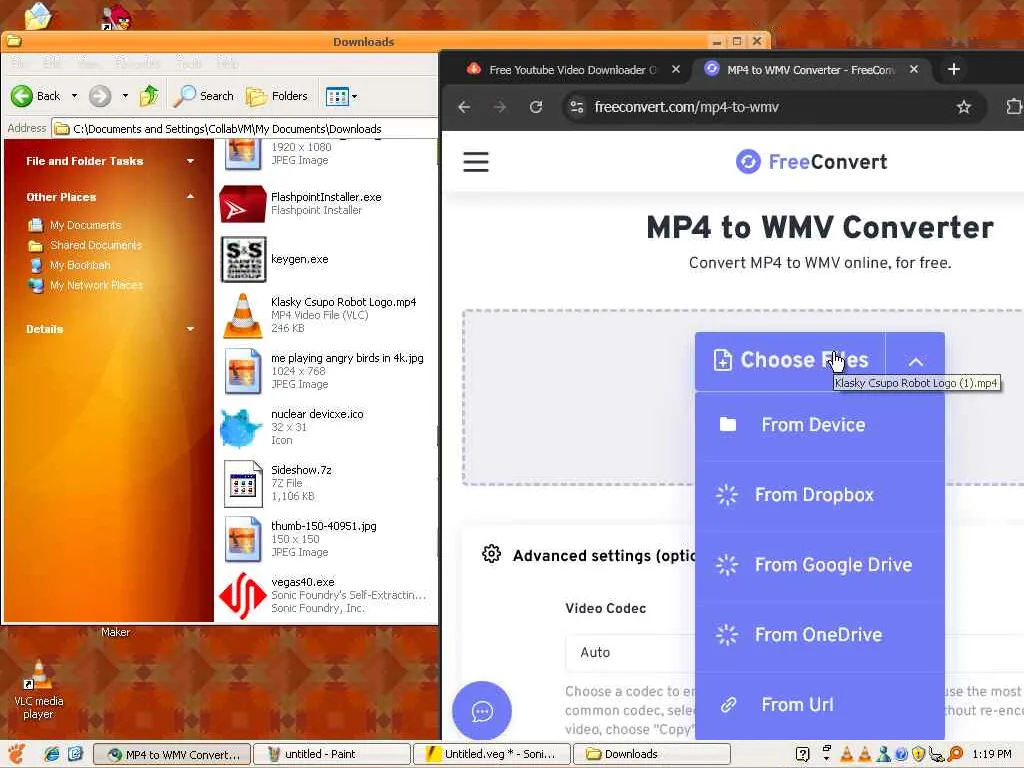Viewport: 1024px width, 768px height.
Task: Open My Network Places link
Action: tap(96, 285)
